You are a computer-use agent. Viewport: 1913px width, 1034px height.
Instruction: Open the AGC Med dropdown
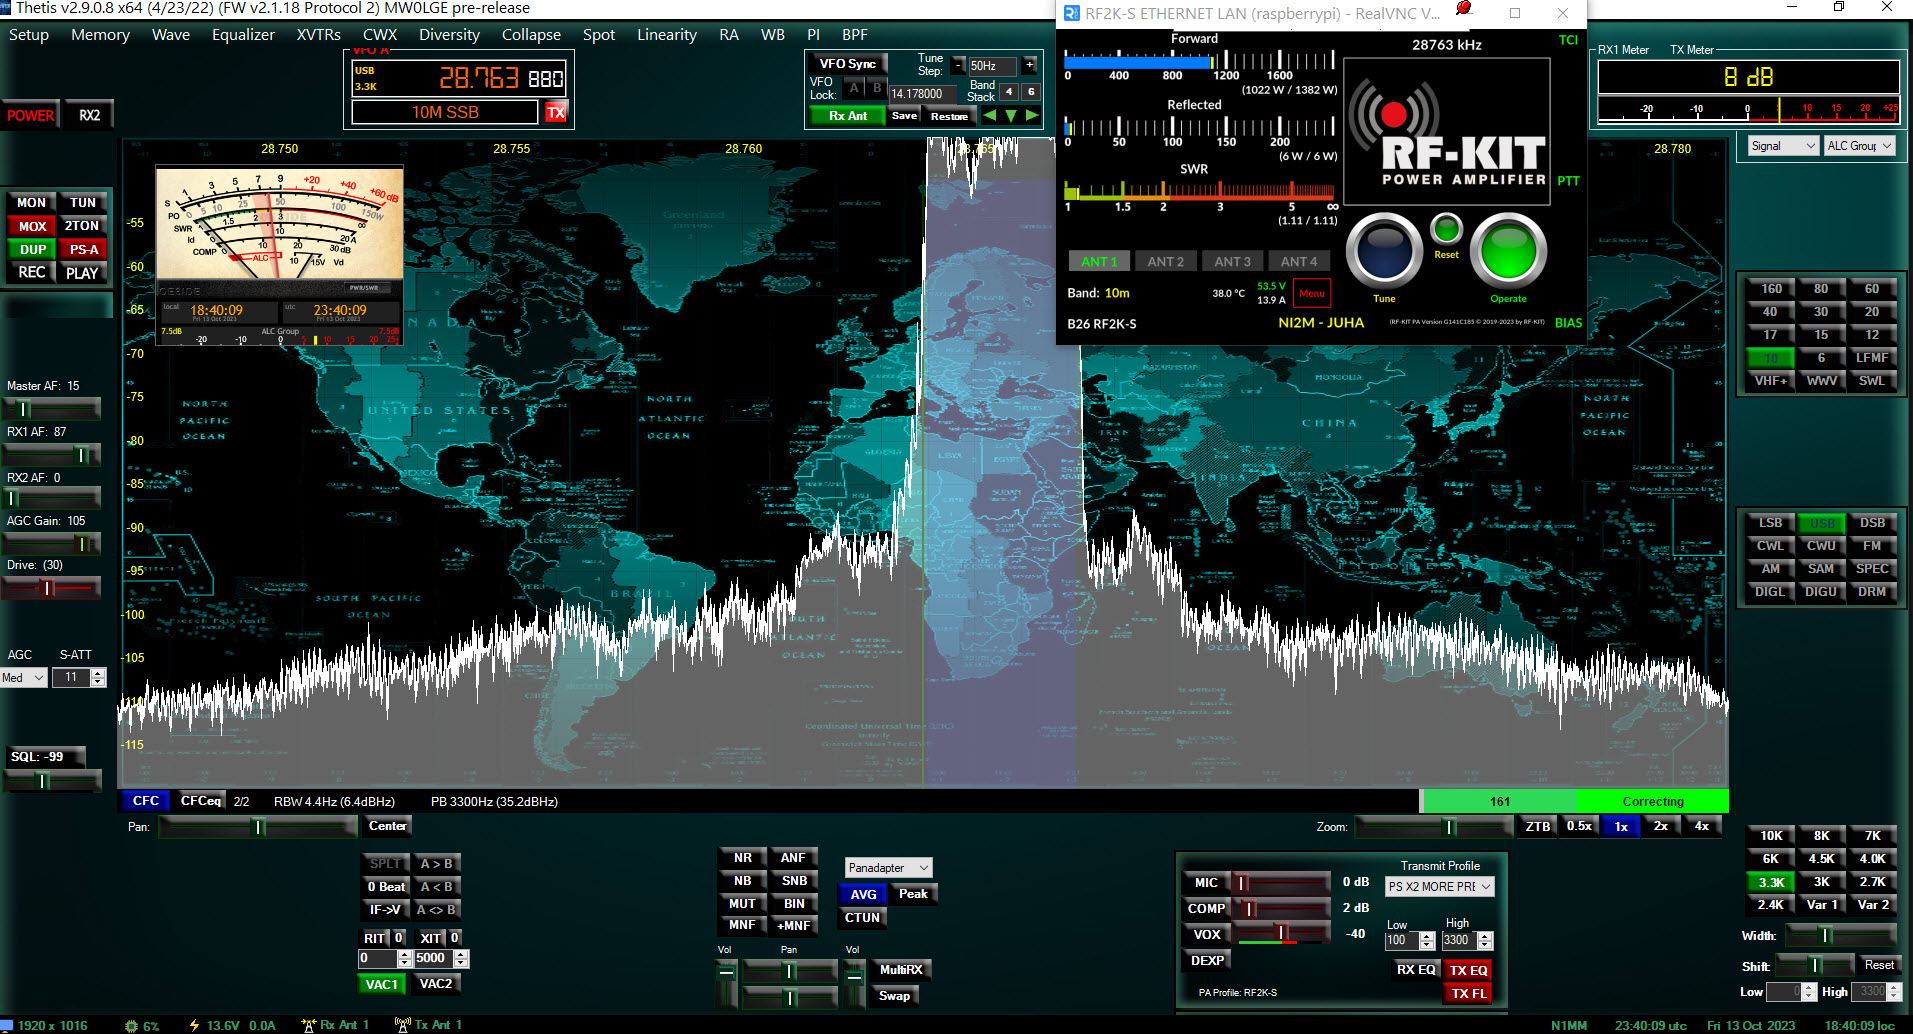24,677
